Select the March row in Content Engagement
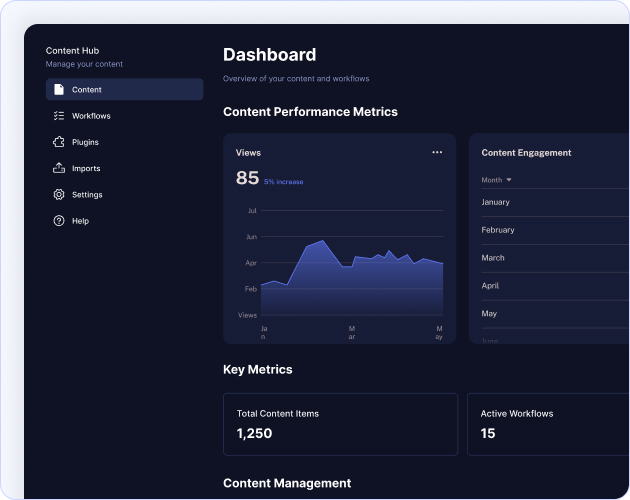 point(555,258)
